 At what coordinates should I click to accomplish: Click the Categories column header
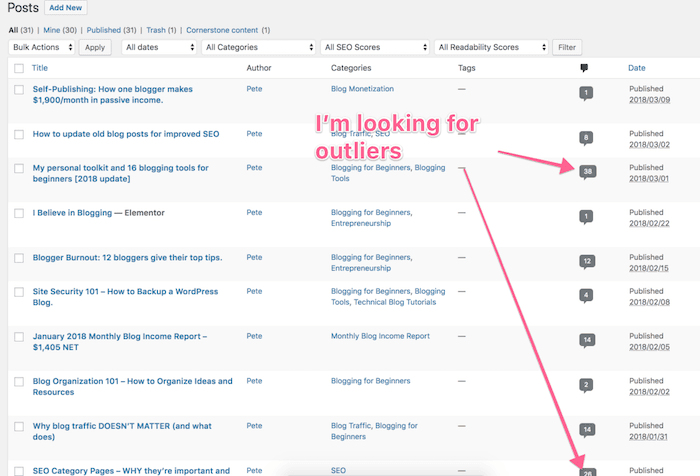(x=351, y=68)
